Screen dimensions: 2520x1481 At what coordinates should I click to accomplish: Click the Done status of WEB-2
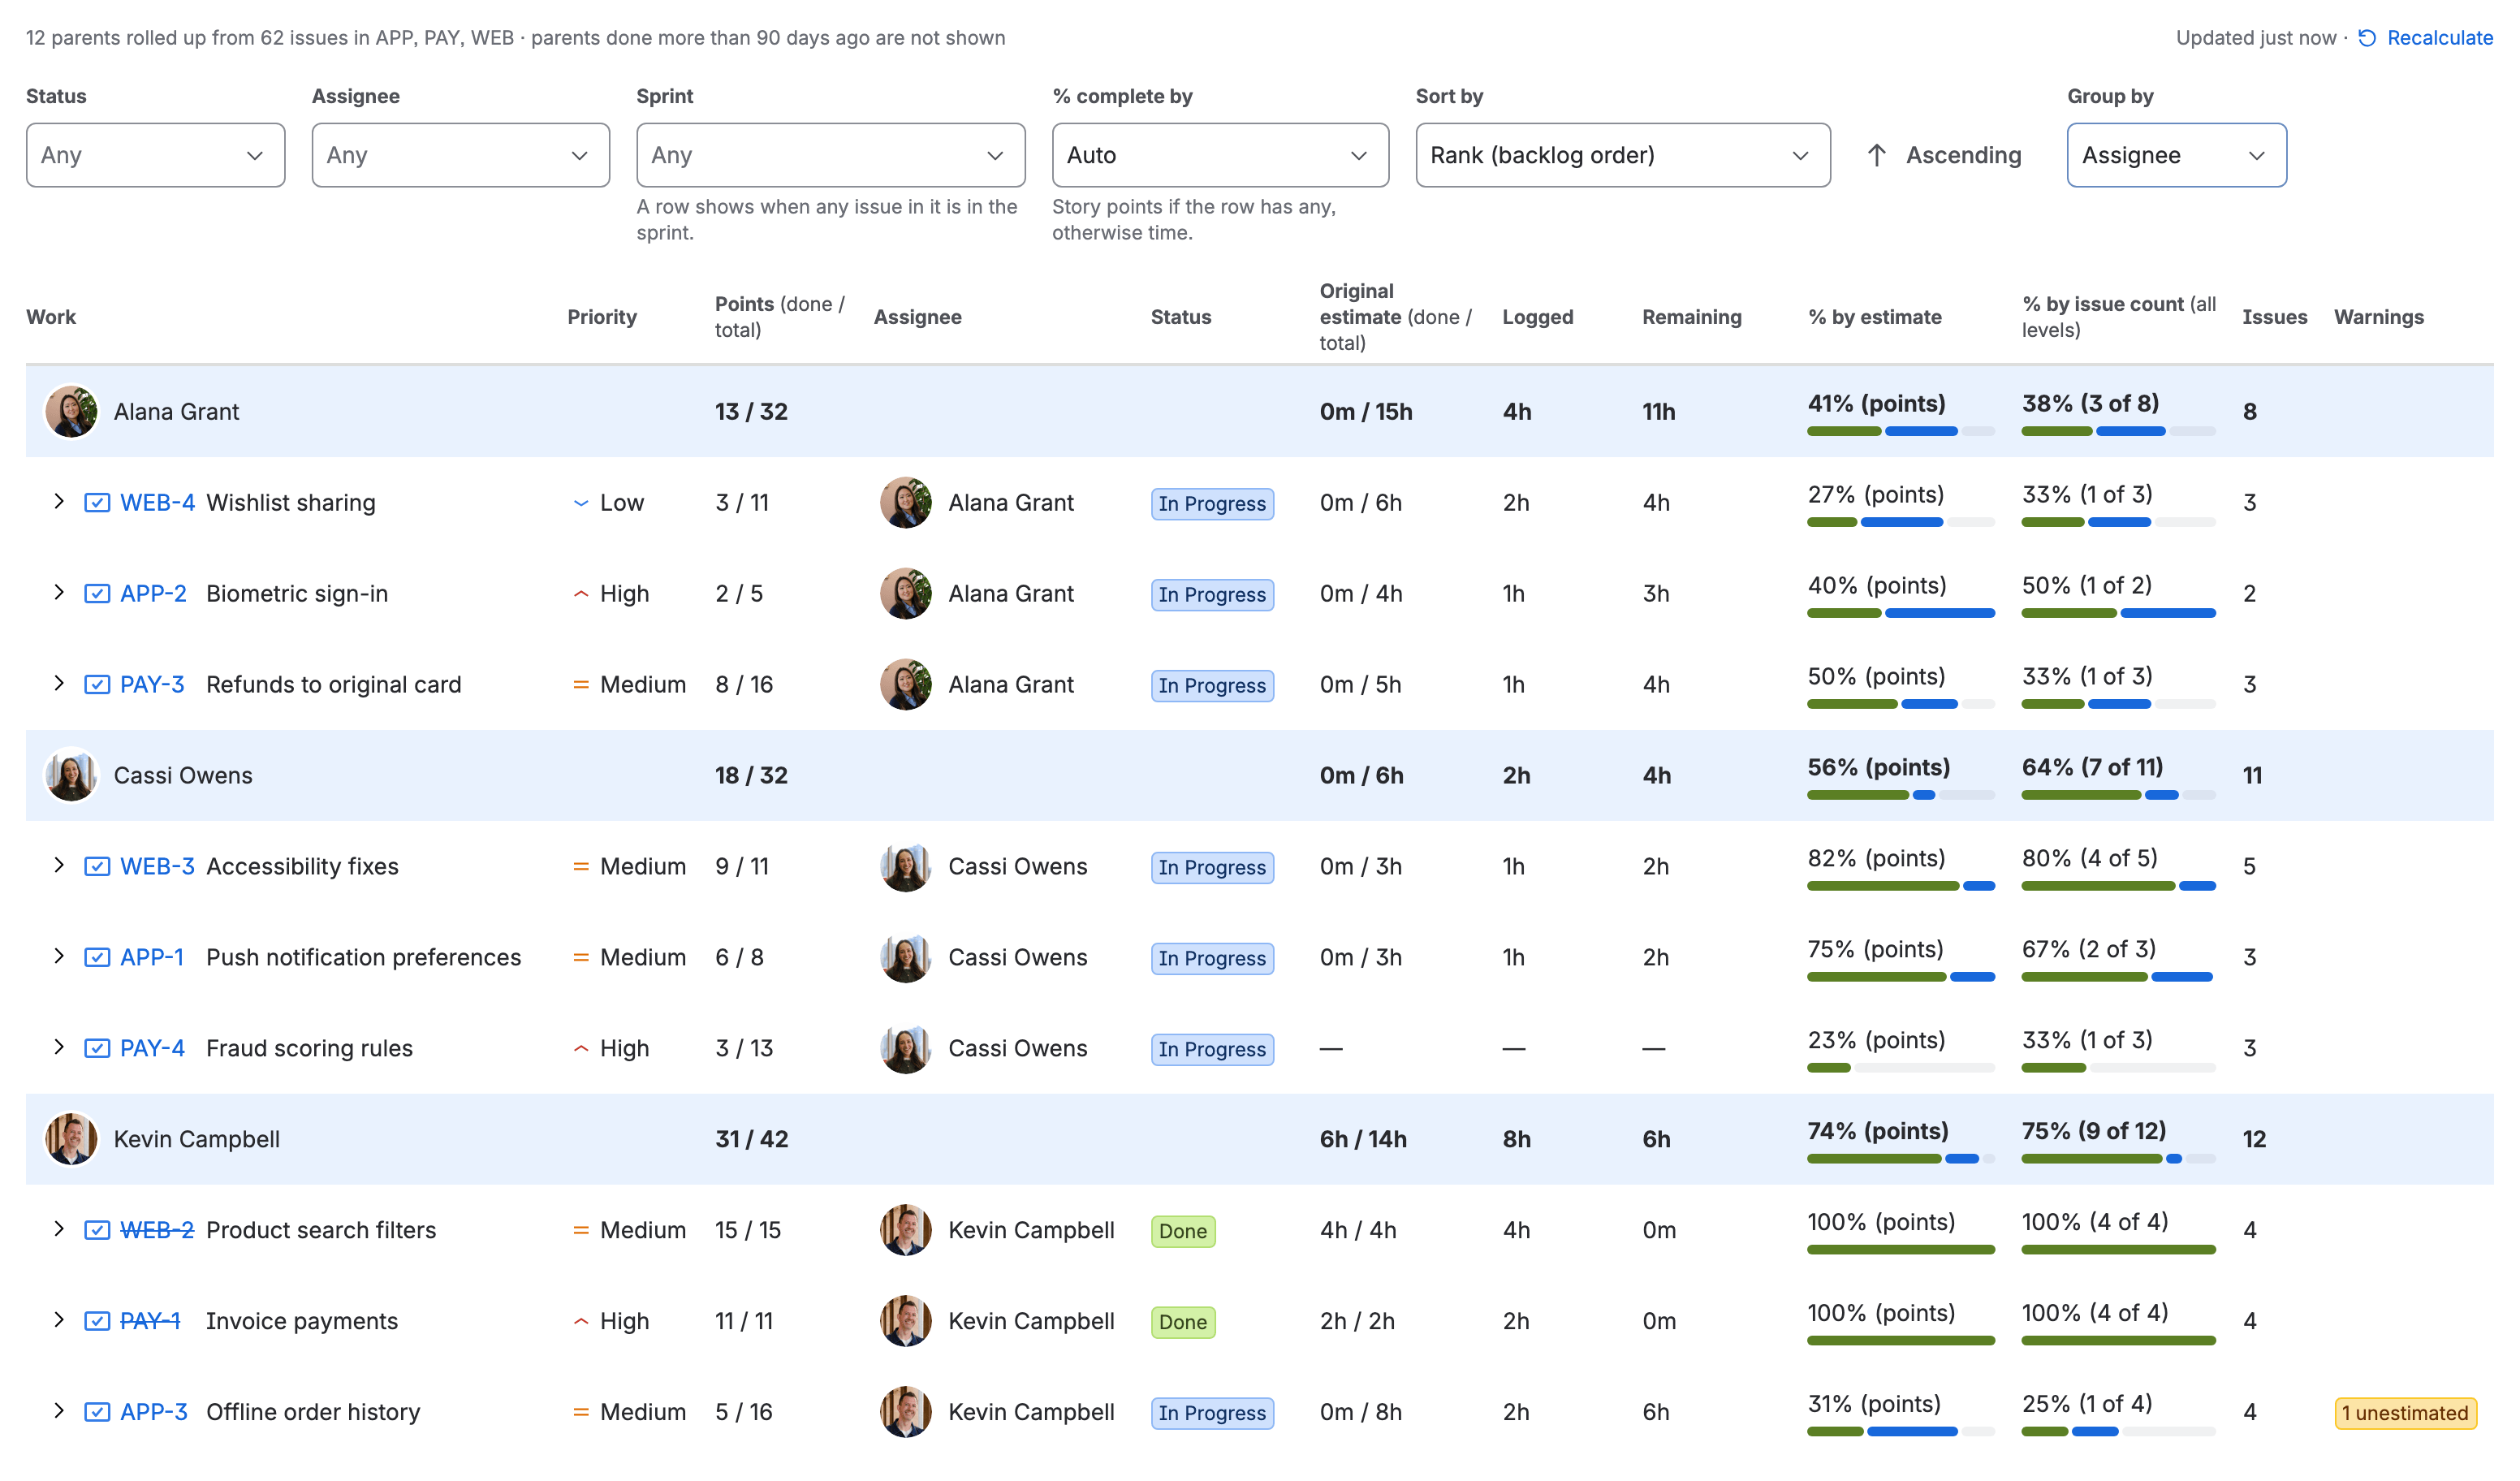point(1183,1231)
